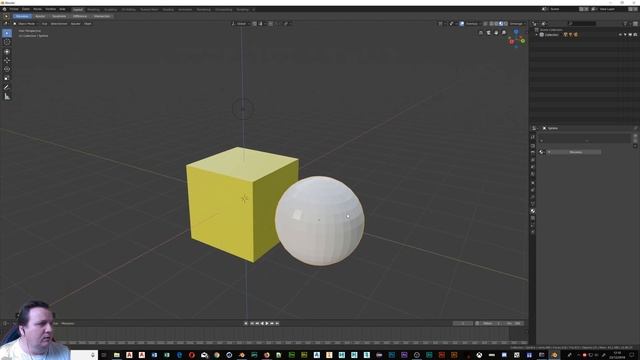640x360 pixels.
Task: Set selection mode to Difference
Action: 80,16
